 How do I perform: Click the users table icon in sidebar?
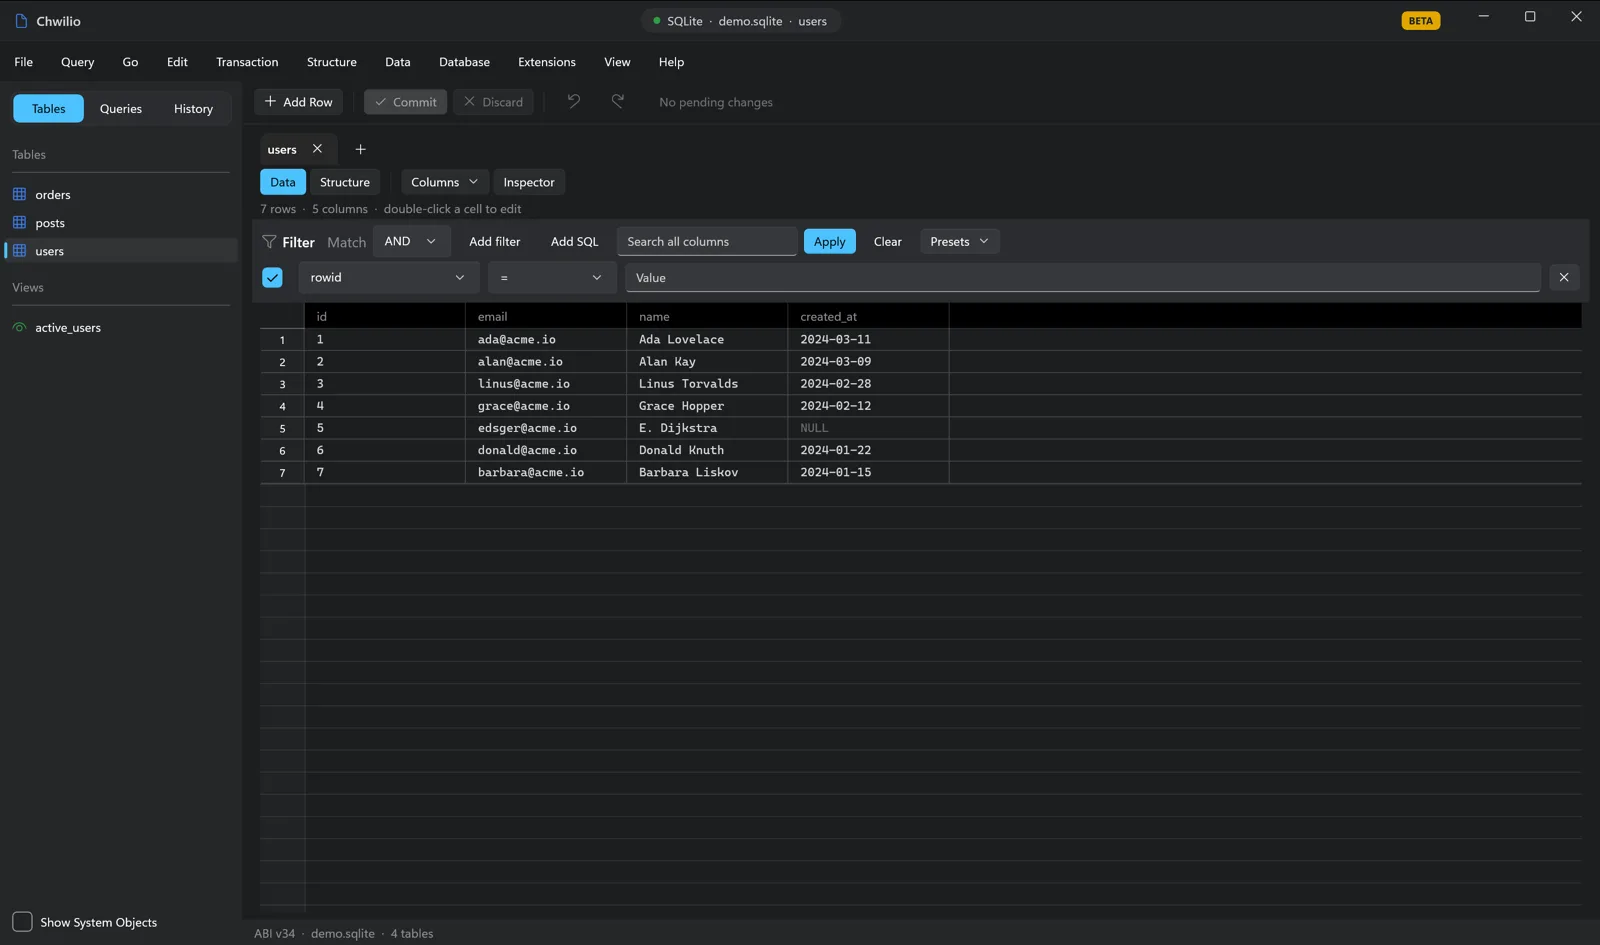19,250
